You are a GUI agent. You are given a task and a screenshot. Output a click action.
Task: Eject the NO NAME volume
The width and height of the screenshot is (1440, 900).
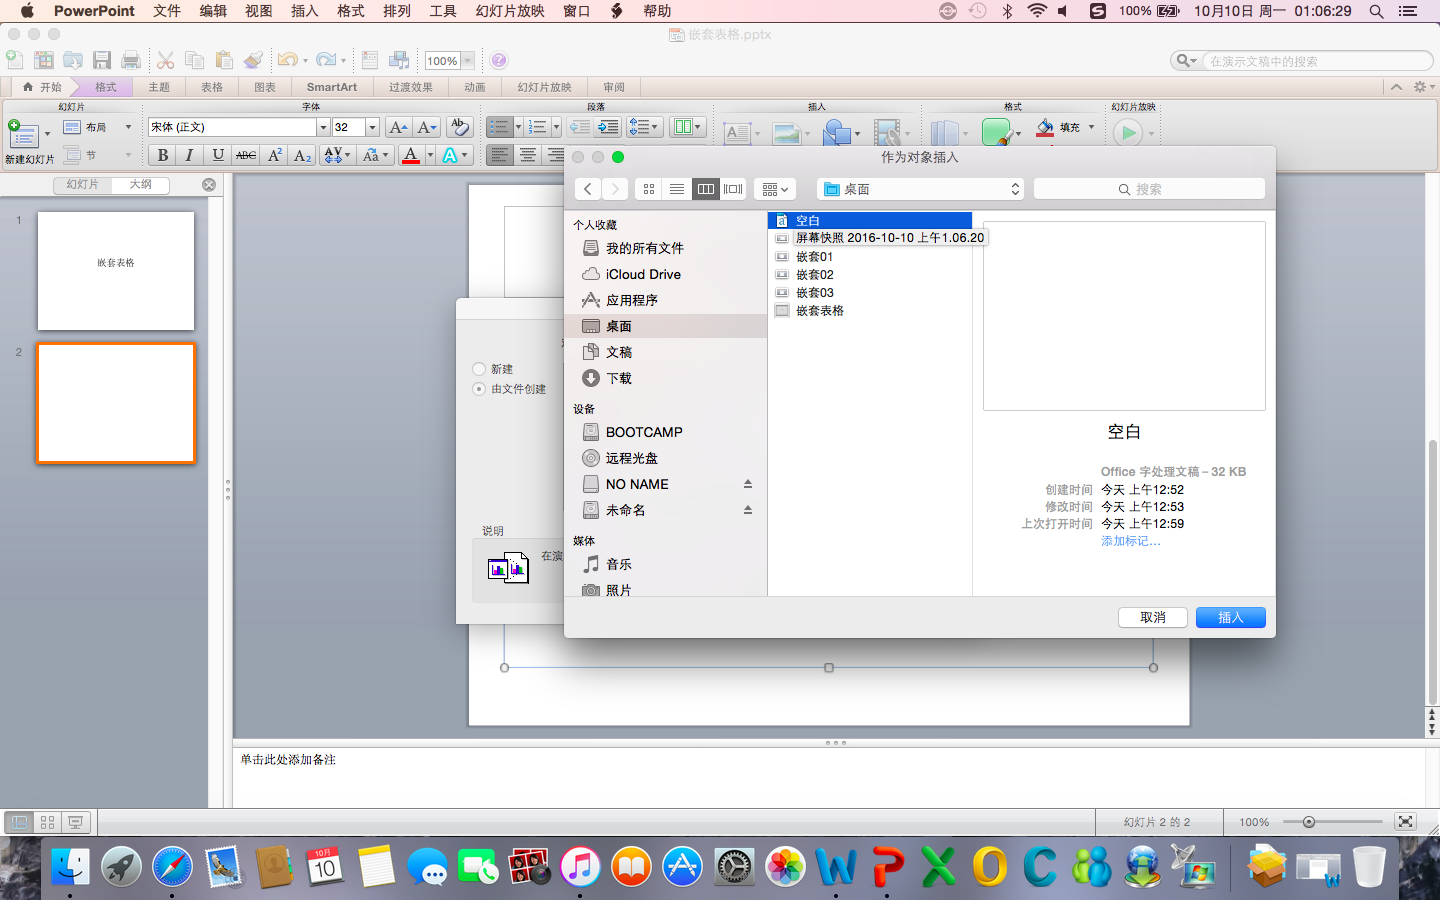[x=747, y=484]
